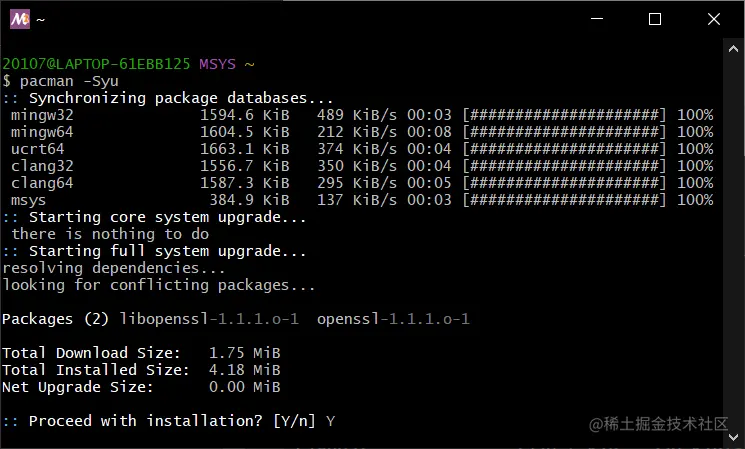Click the MSYS2 app icon in title bar

[x=19, y=19]
